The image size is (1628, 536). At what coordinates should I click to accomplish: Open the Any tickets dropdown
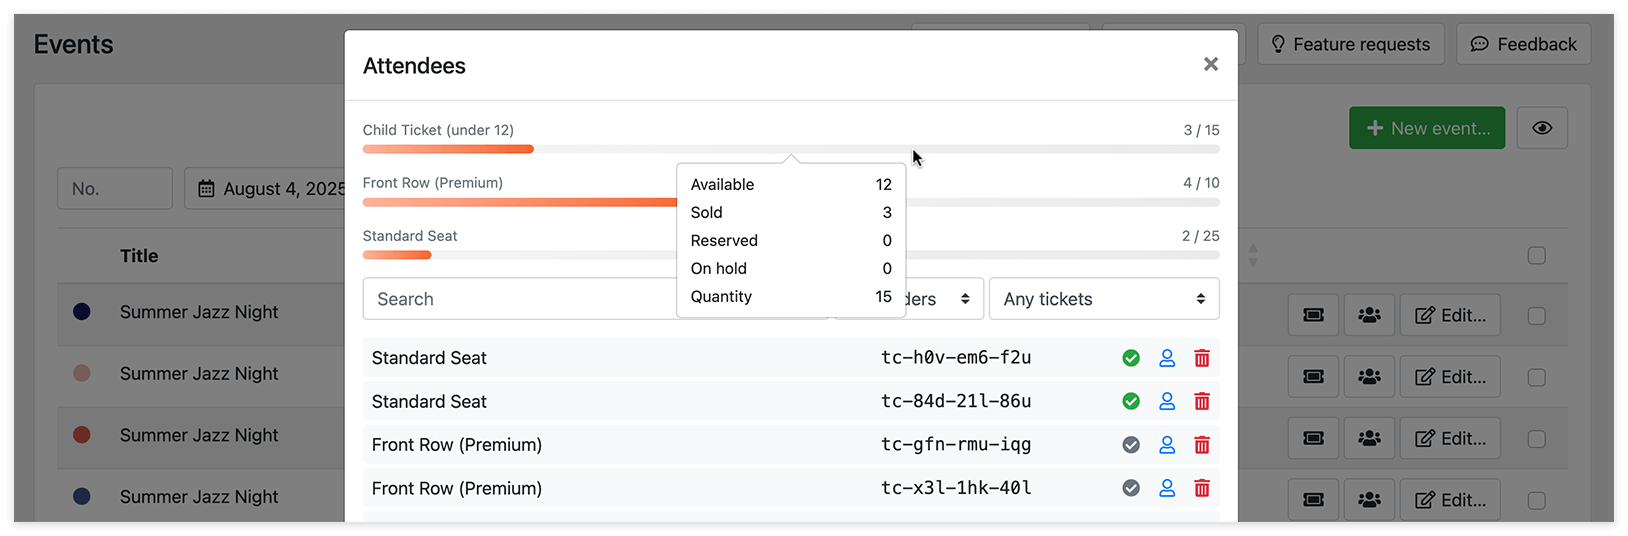(1104, 299)
